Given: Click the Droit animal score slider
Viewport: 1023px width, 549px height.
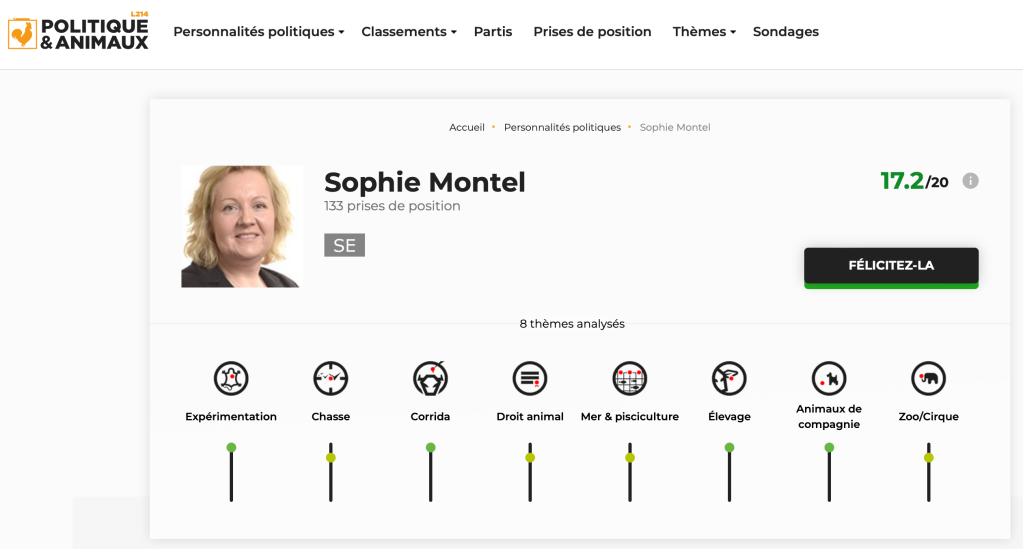Looking at the screenshot, I should (x=530, y=472).
